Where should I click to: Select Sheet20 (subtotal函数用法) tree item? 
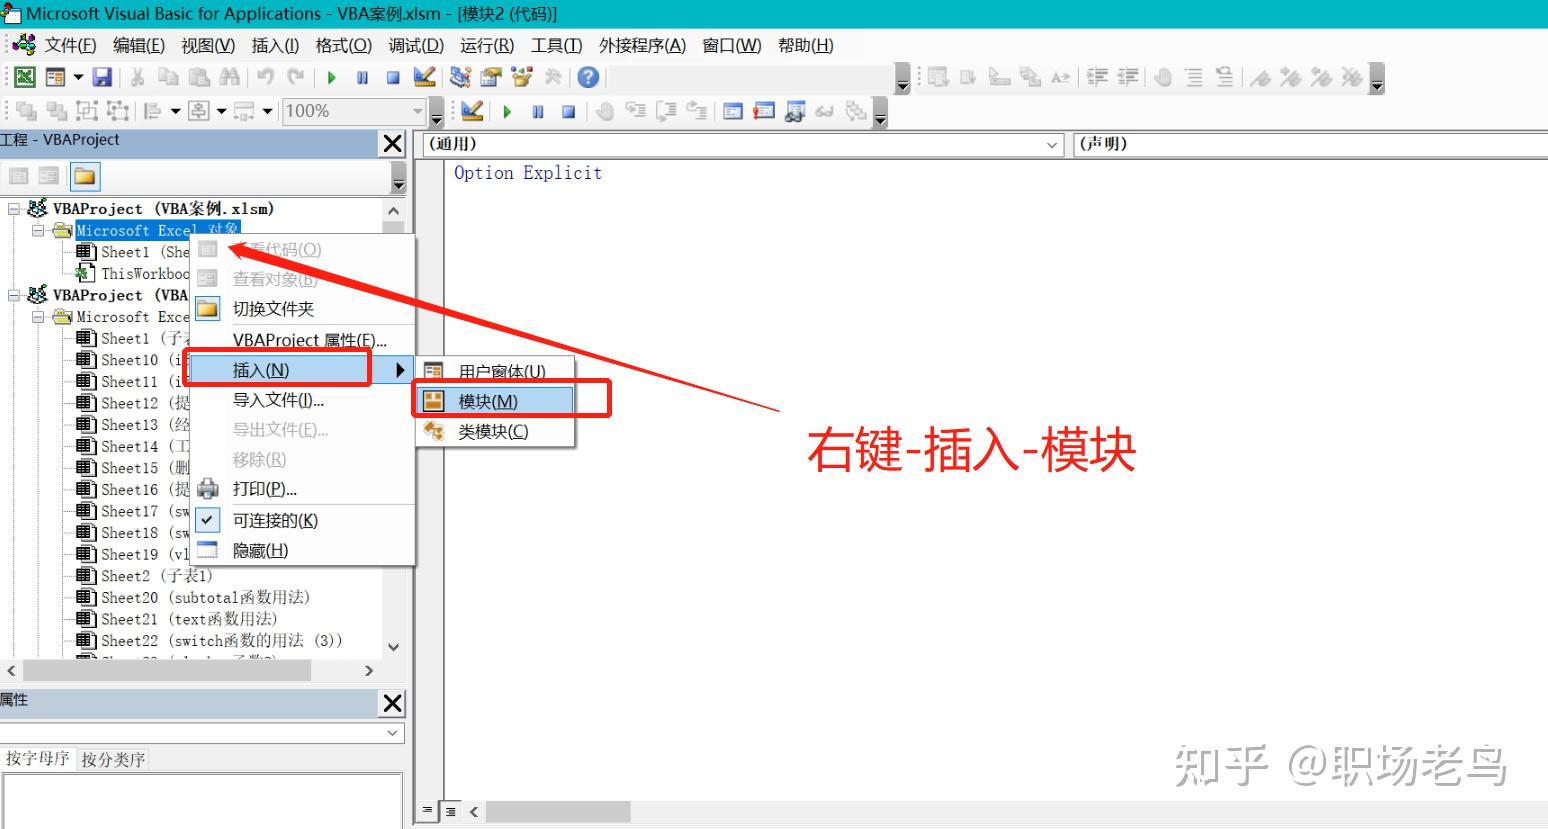(x=205, y=598)
